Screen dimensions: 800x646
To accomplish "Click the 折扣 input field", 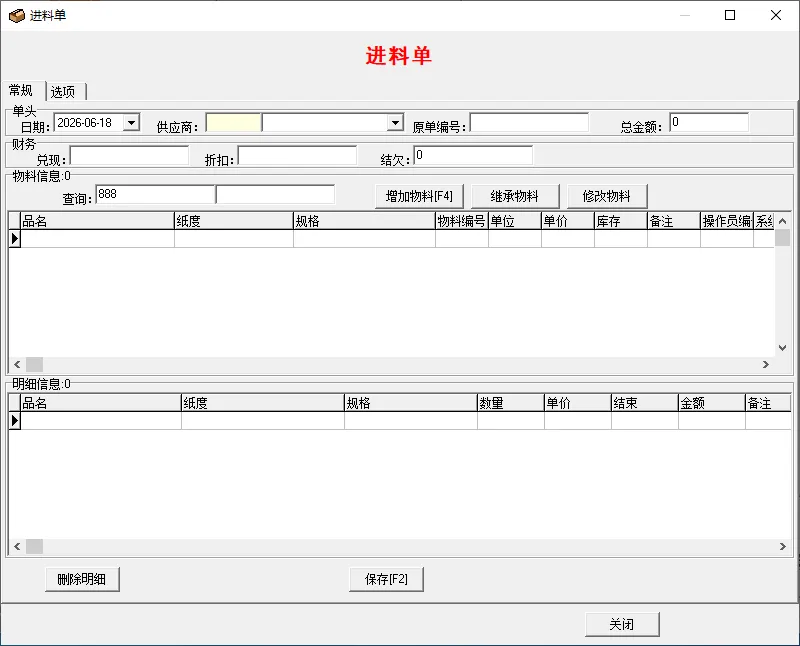I will (x=297, y=156).
